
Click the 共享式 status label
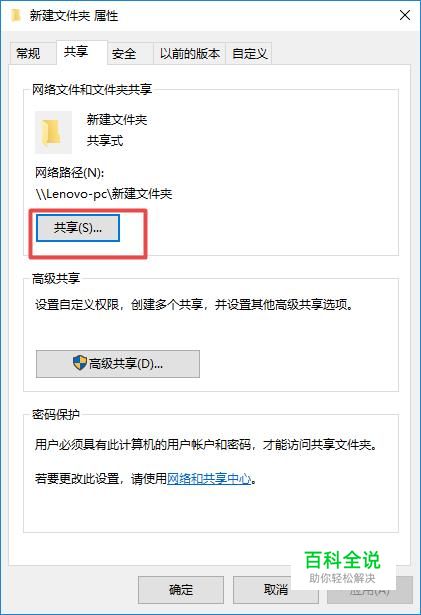pyautogui.click(x=105, y=140)
